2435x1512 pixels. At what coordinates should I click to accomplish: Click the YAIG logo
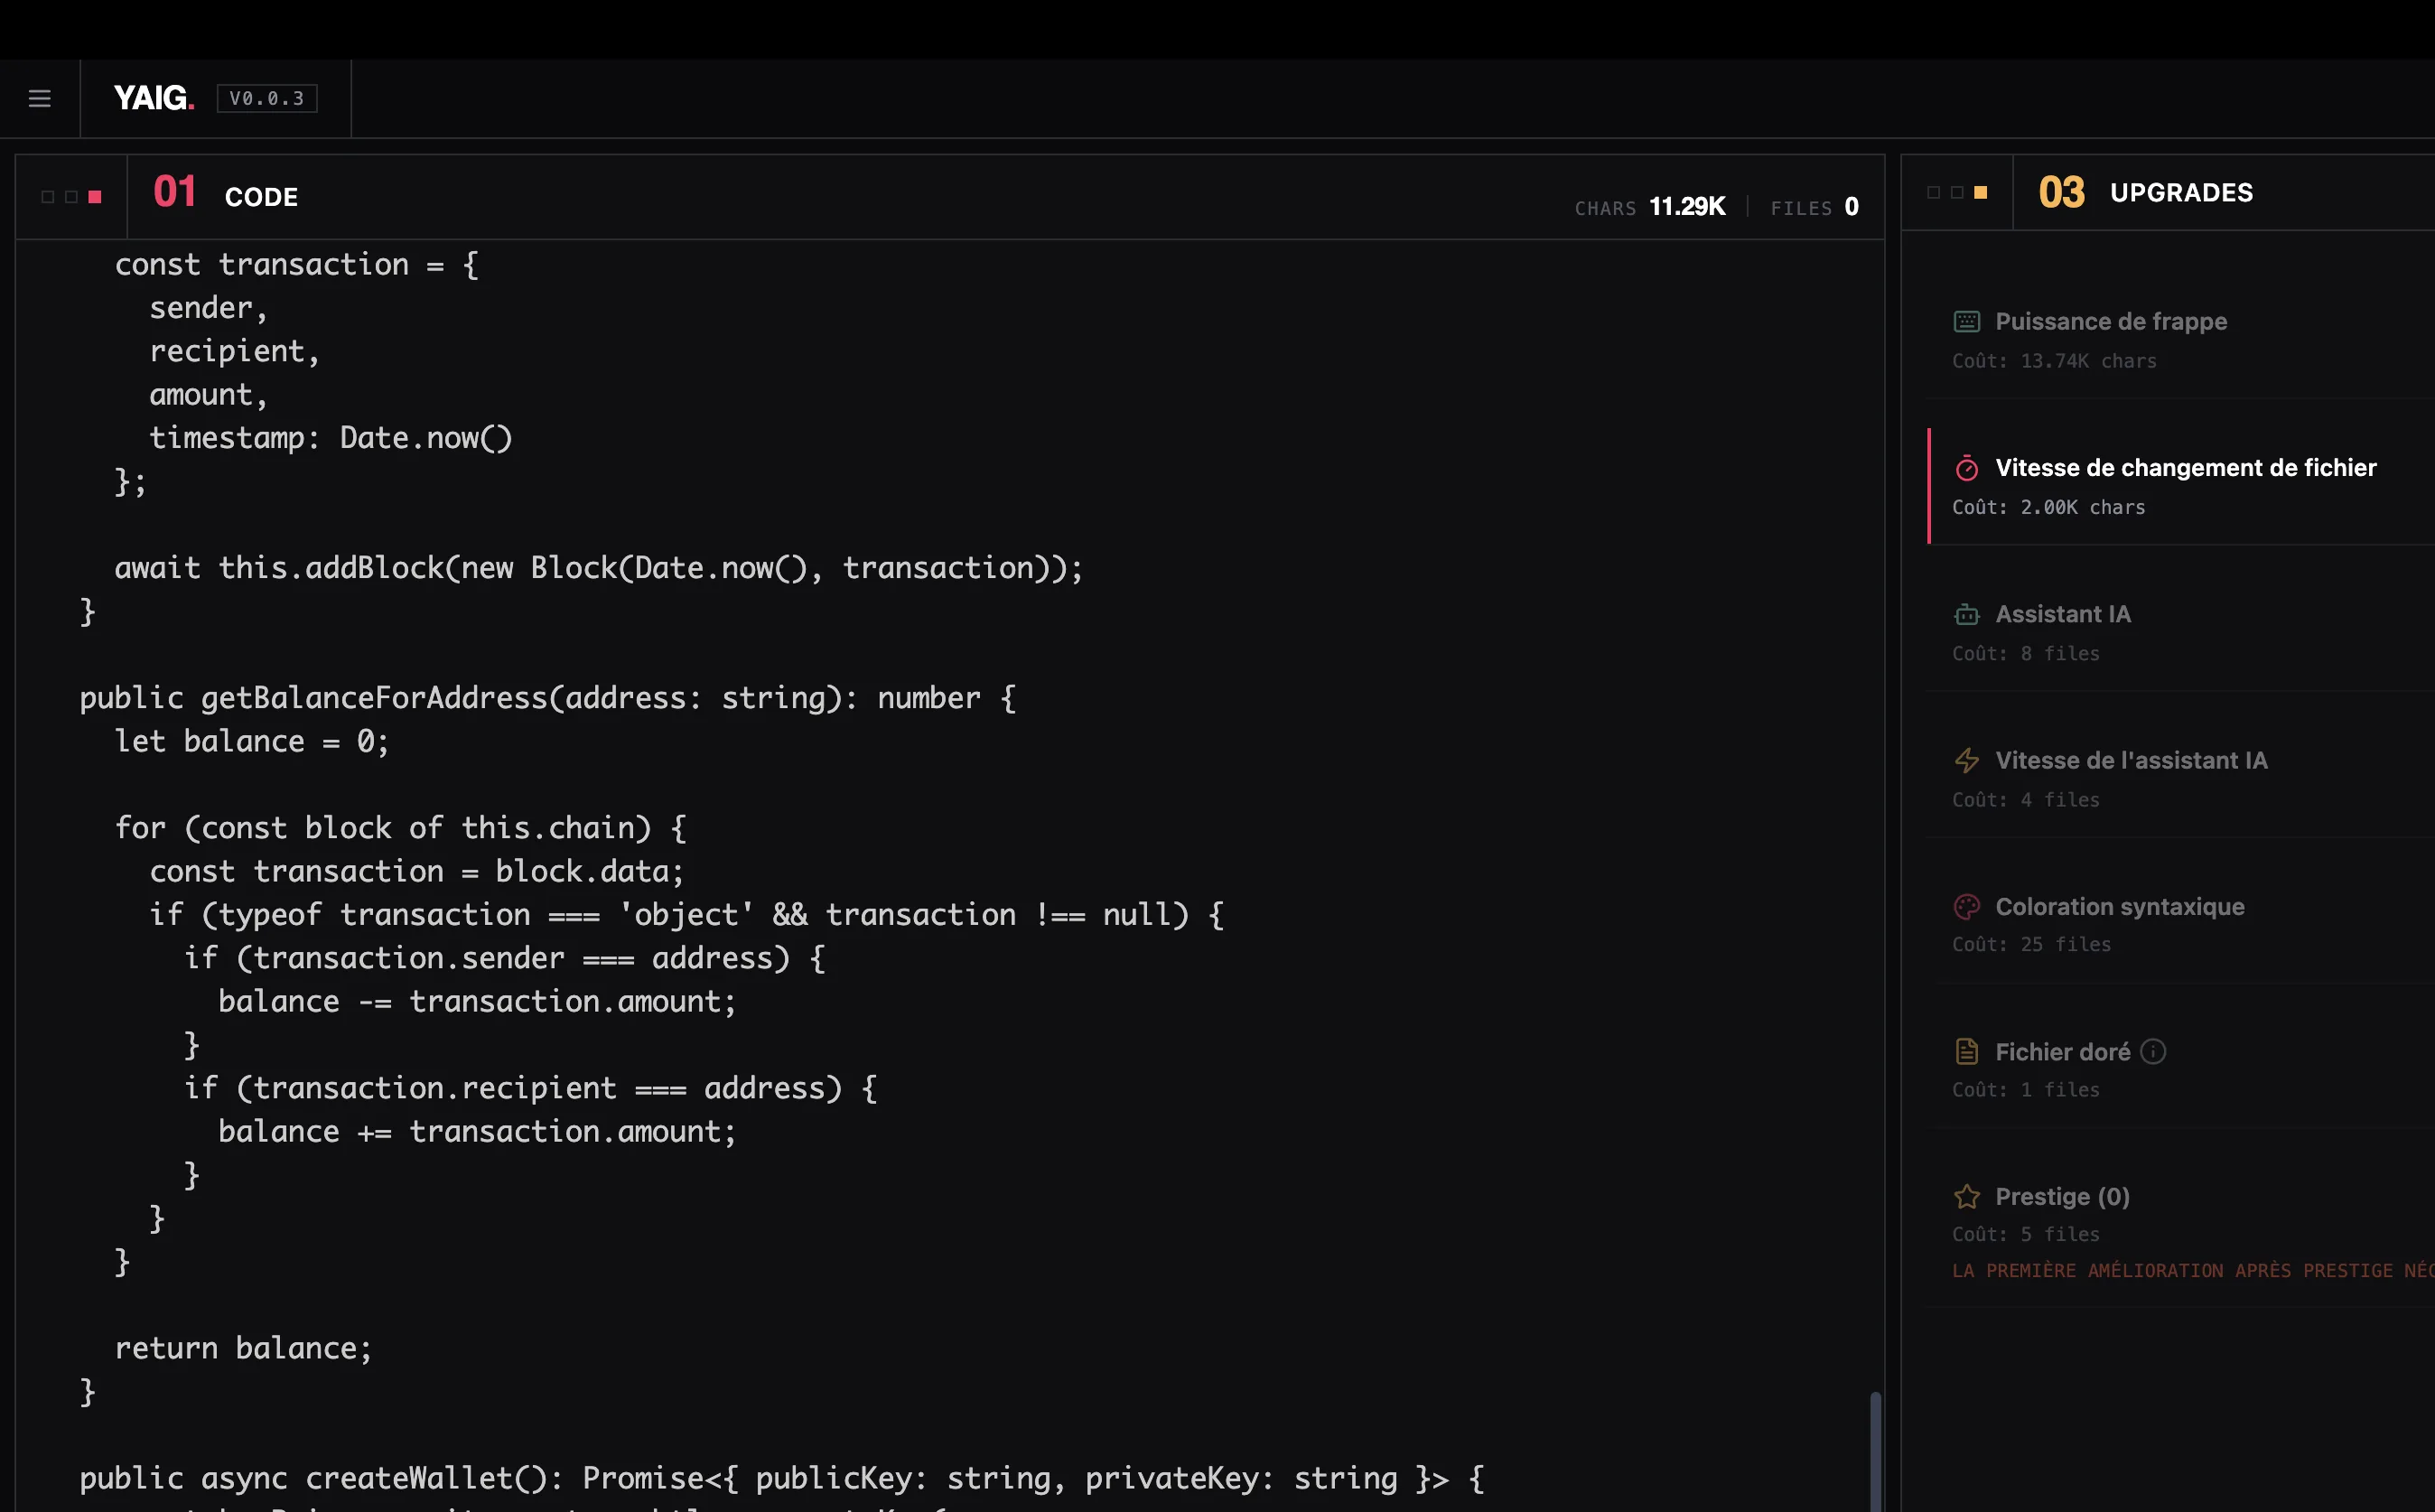point(154,98)
